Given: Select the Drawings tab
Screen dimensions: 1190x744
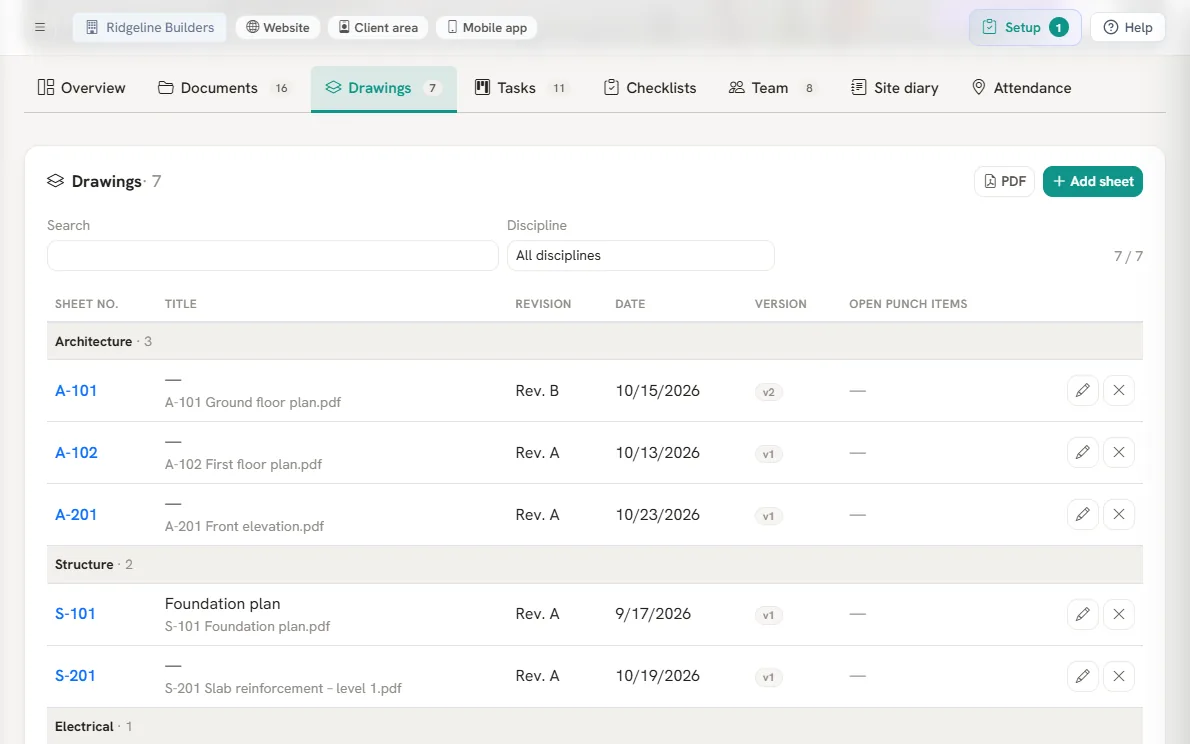Looking at the screenshot, I should pyautogui.click(x=384, y=88).
